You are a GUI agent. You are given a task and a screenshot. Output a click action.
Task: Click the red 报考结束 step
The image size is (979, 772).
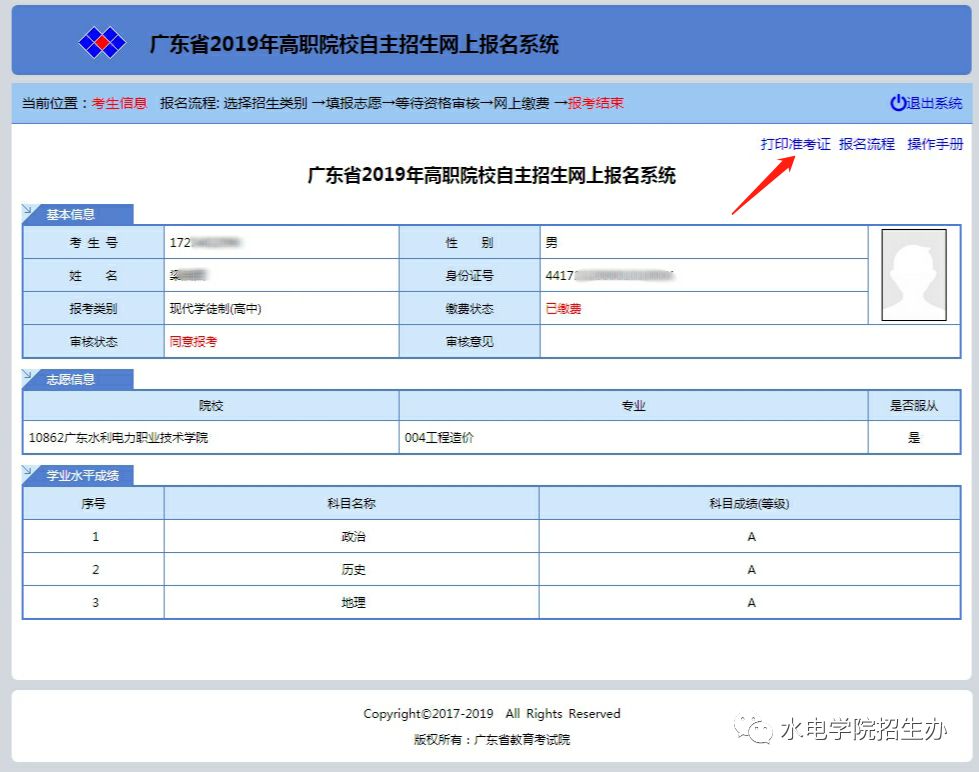596,103
